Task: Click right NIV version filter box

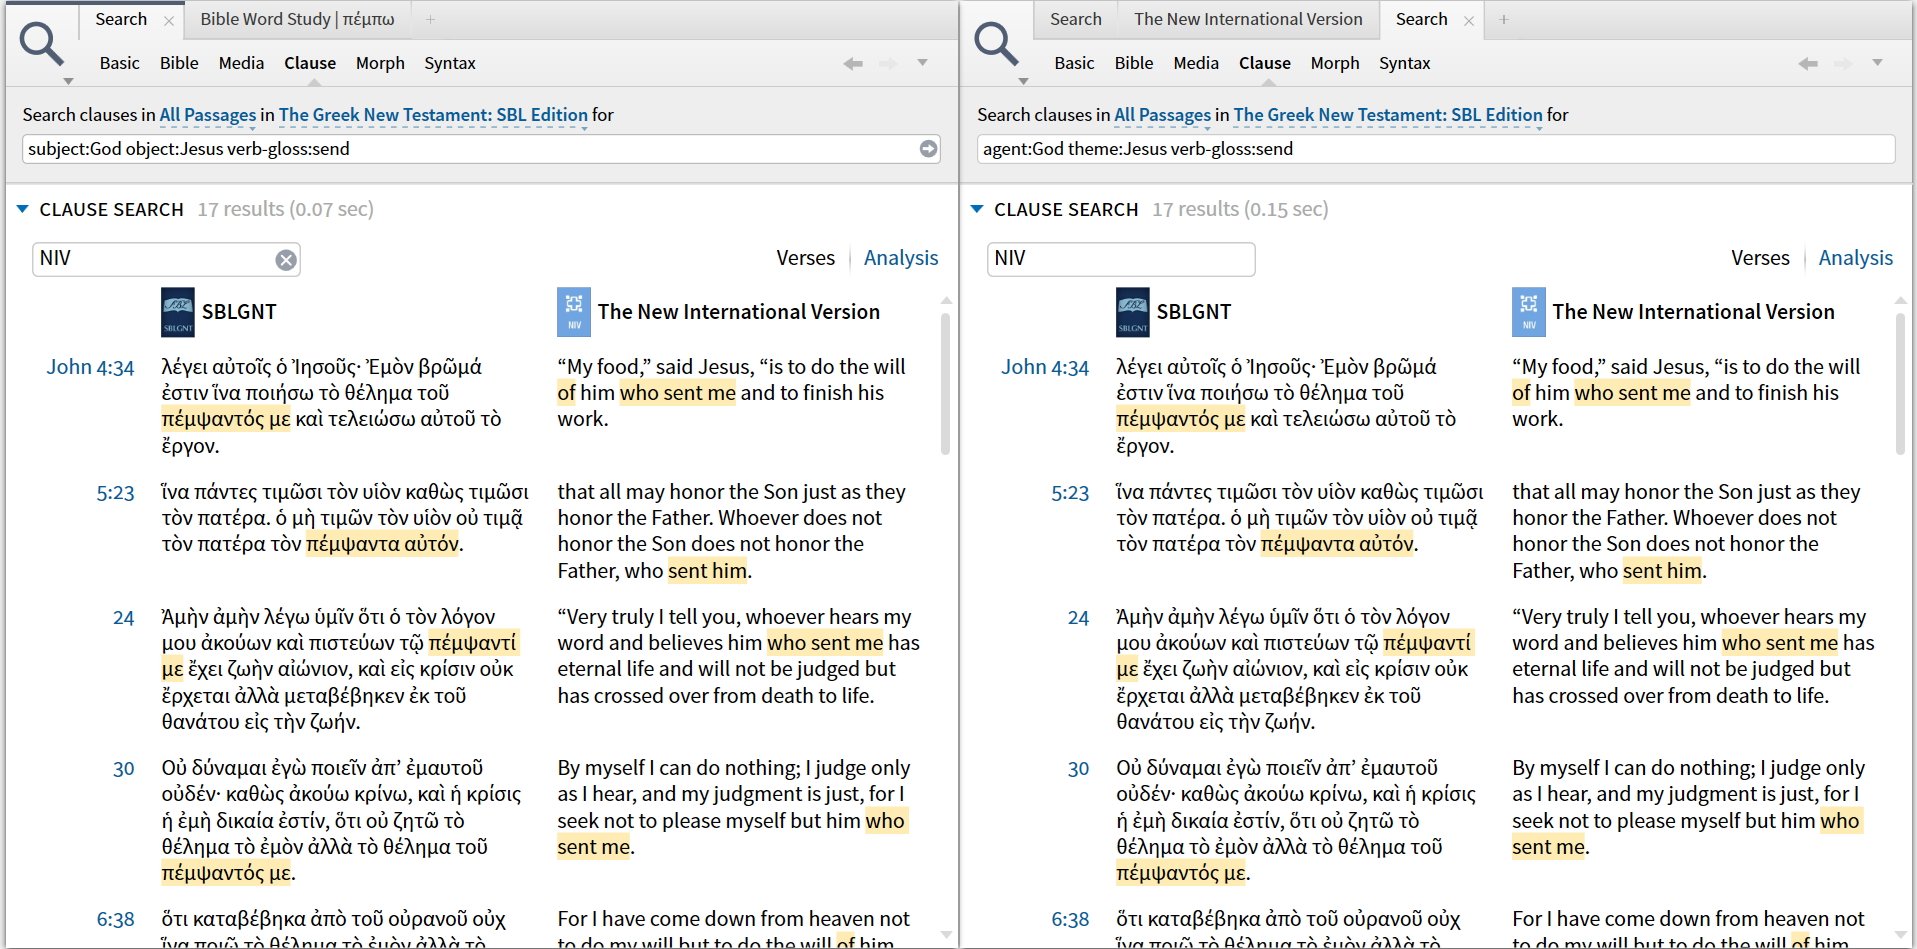Action: click(x=1120, y=259)
